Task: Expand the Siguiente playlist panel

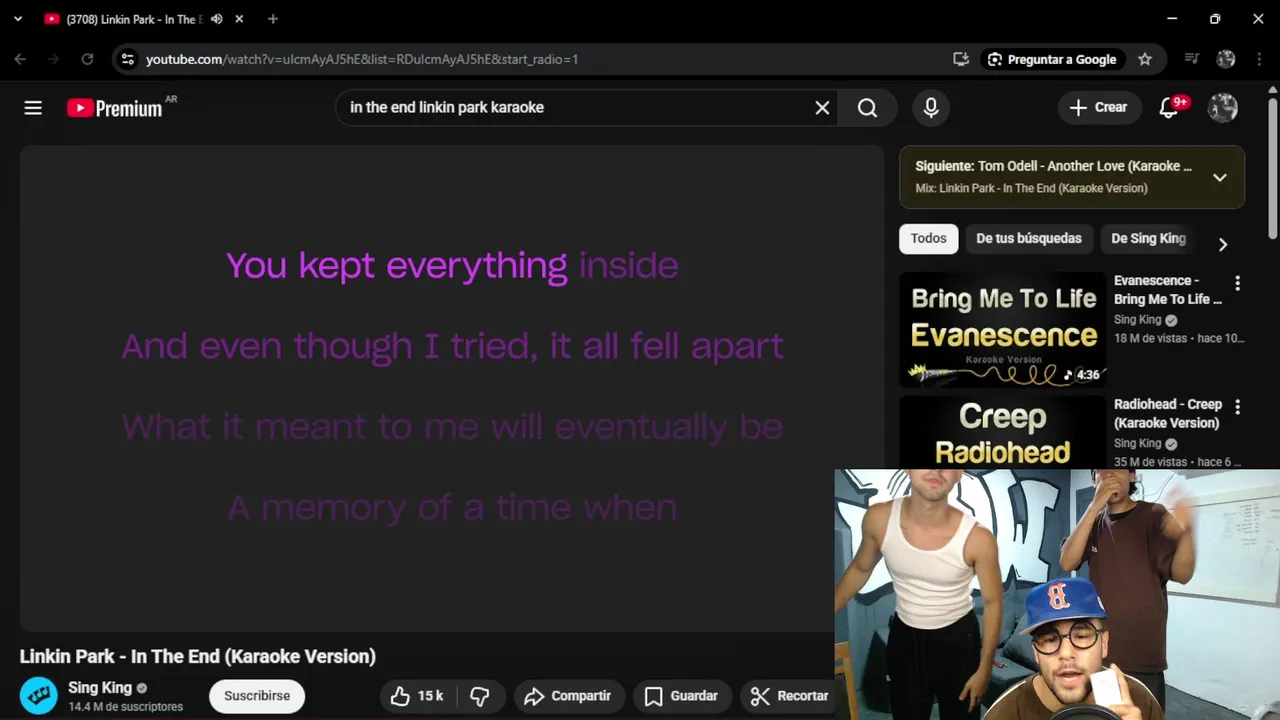Action: [x=1220, y=177]
